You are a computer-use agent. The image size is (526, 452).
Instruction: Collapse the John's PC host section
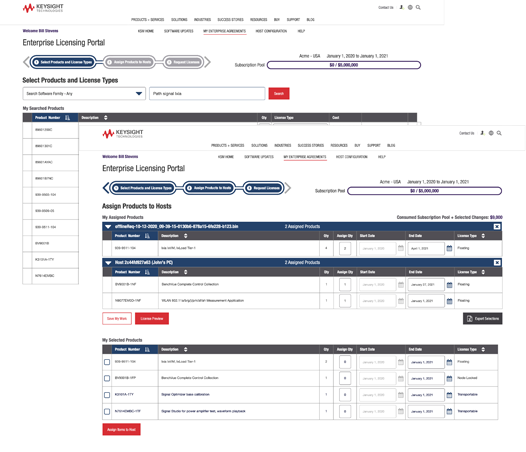(108, 263)
